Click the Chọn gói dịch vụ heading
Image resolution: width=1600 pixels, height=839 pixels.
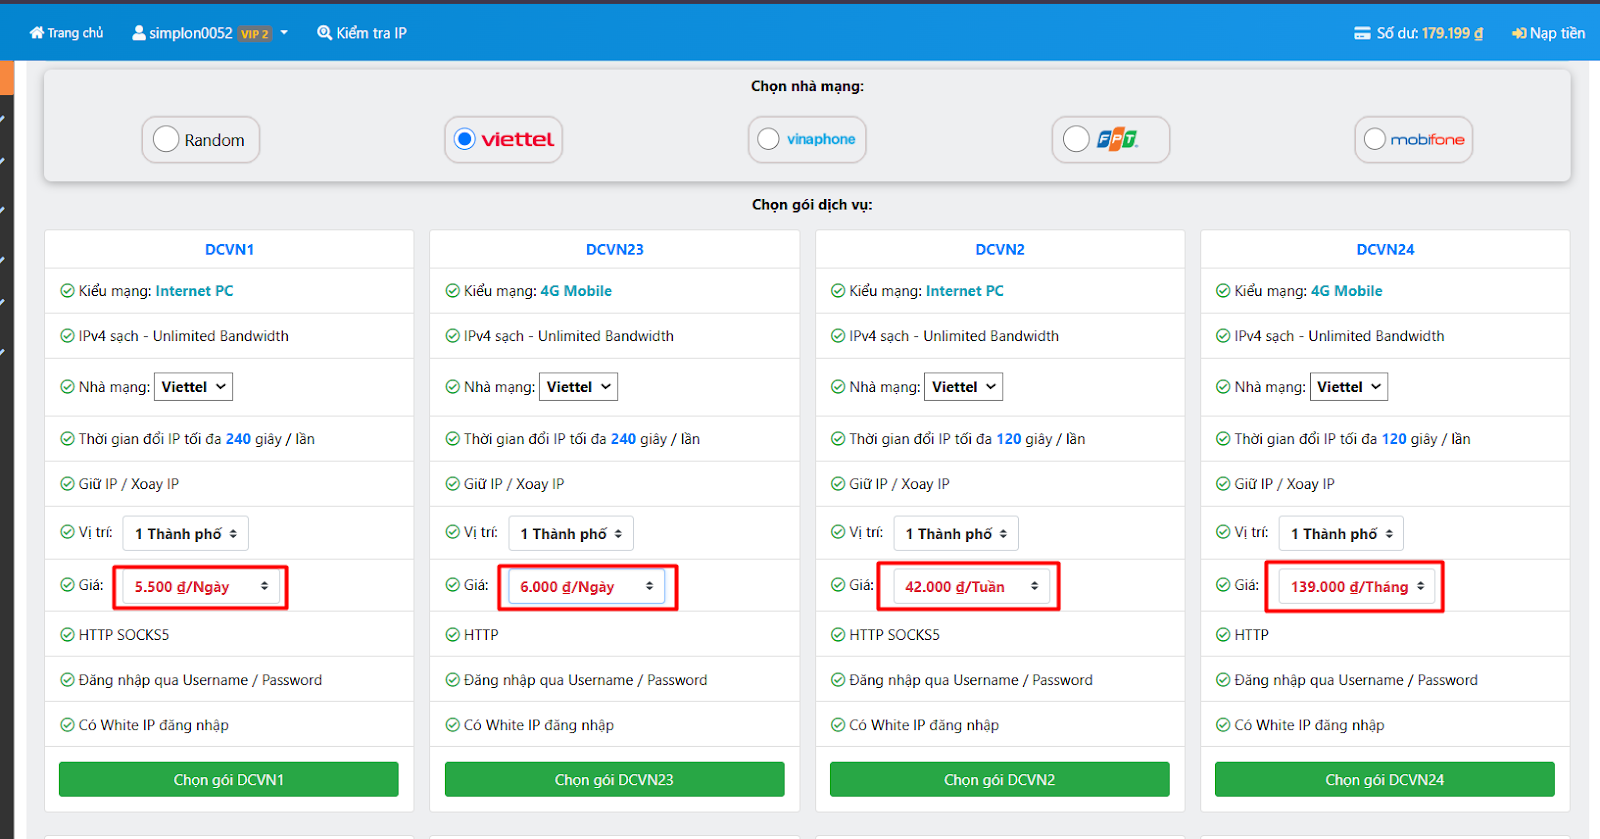click(812, 205)
